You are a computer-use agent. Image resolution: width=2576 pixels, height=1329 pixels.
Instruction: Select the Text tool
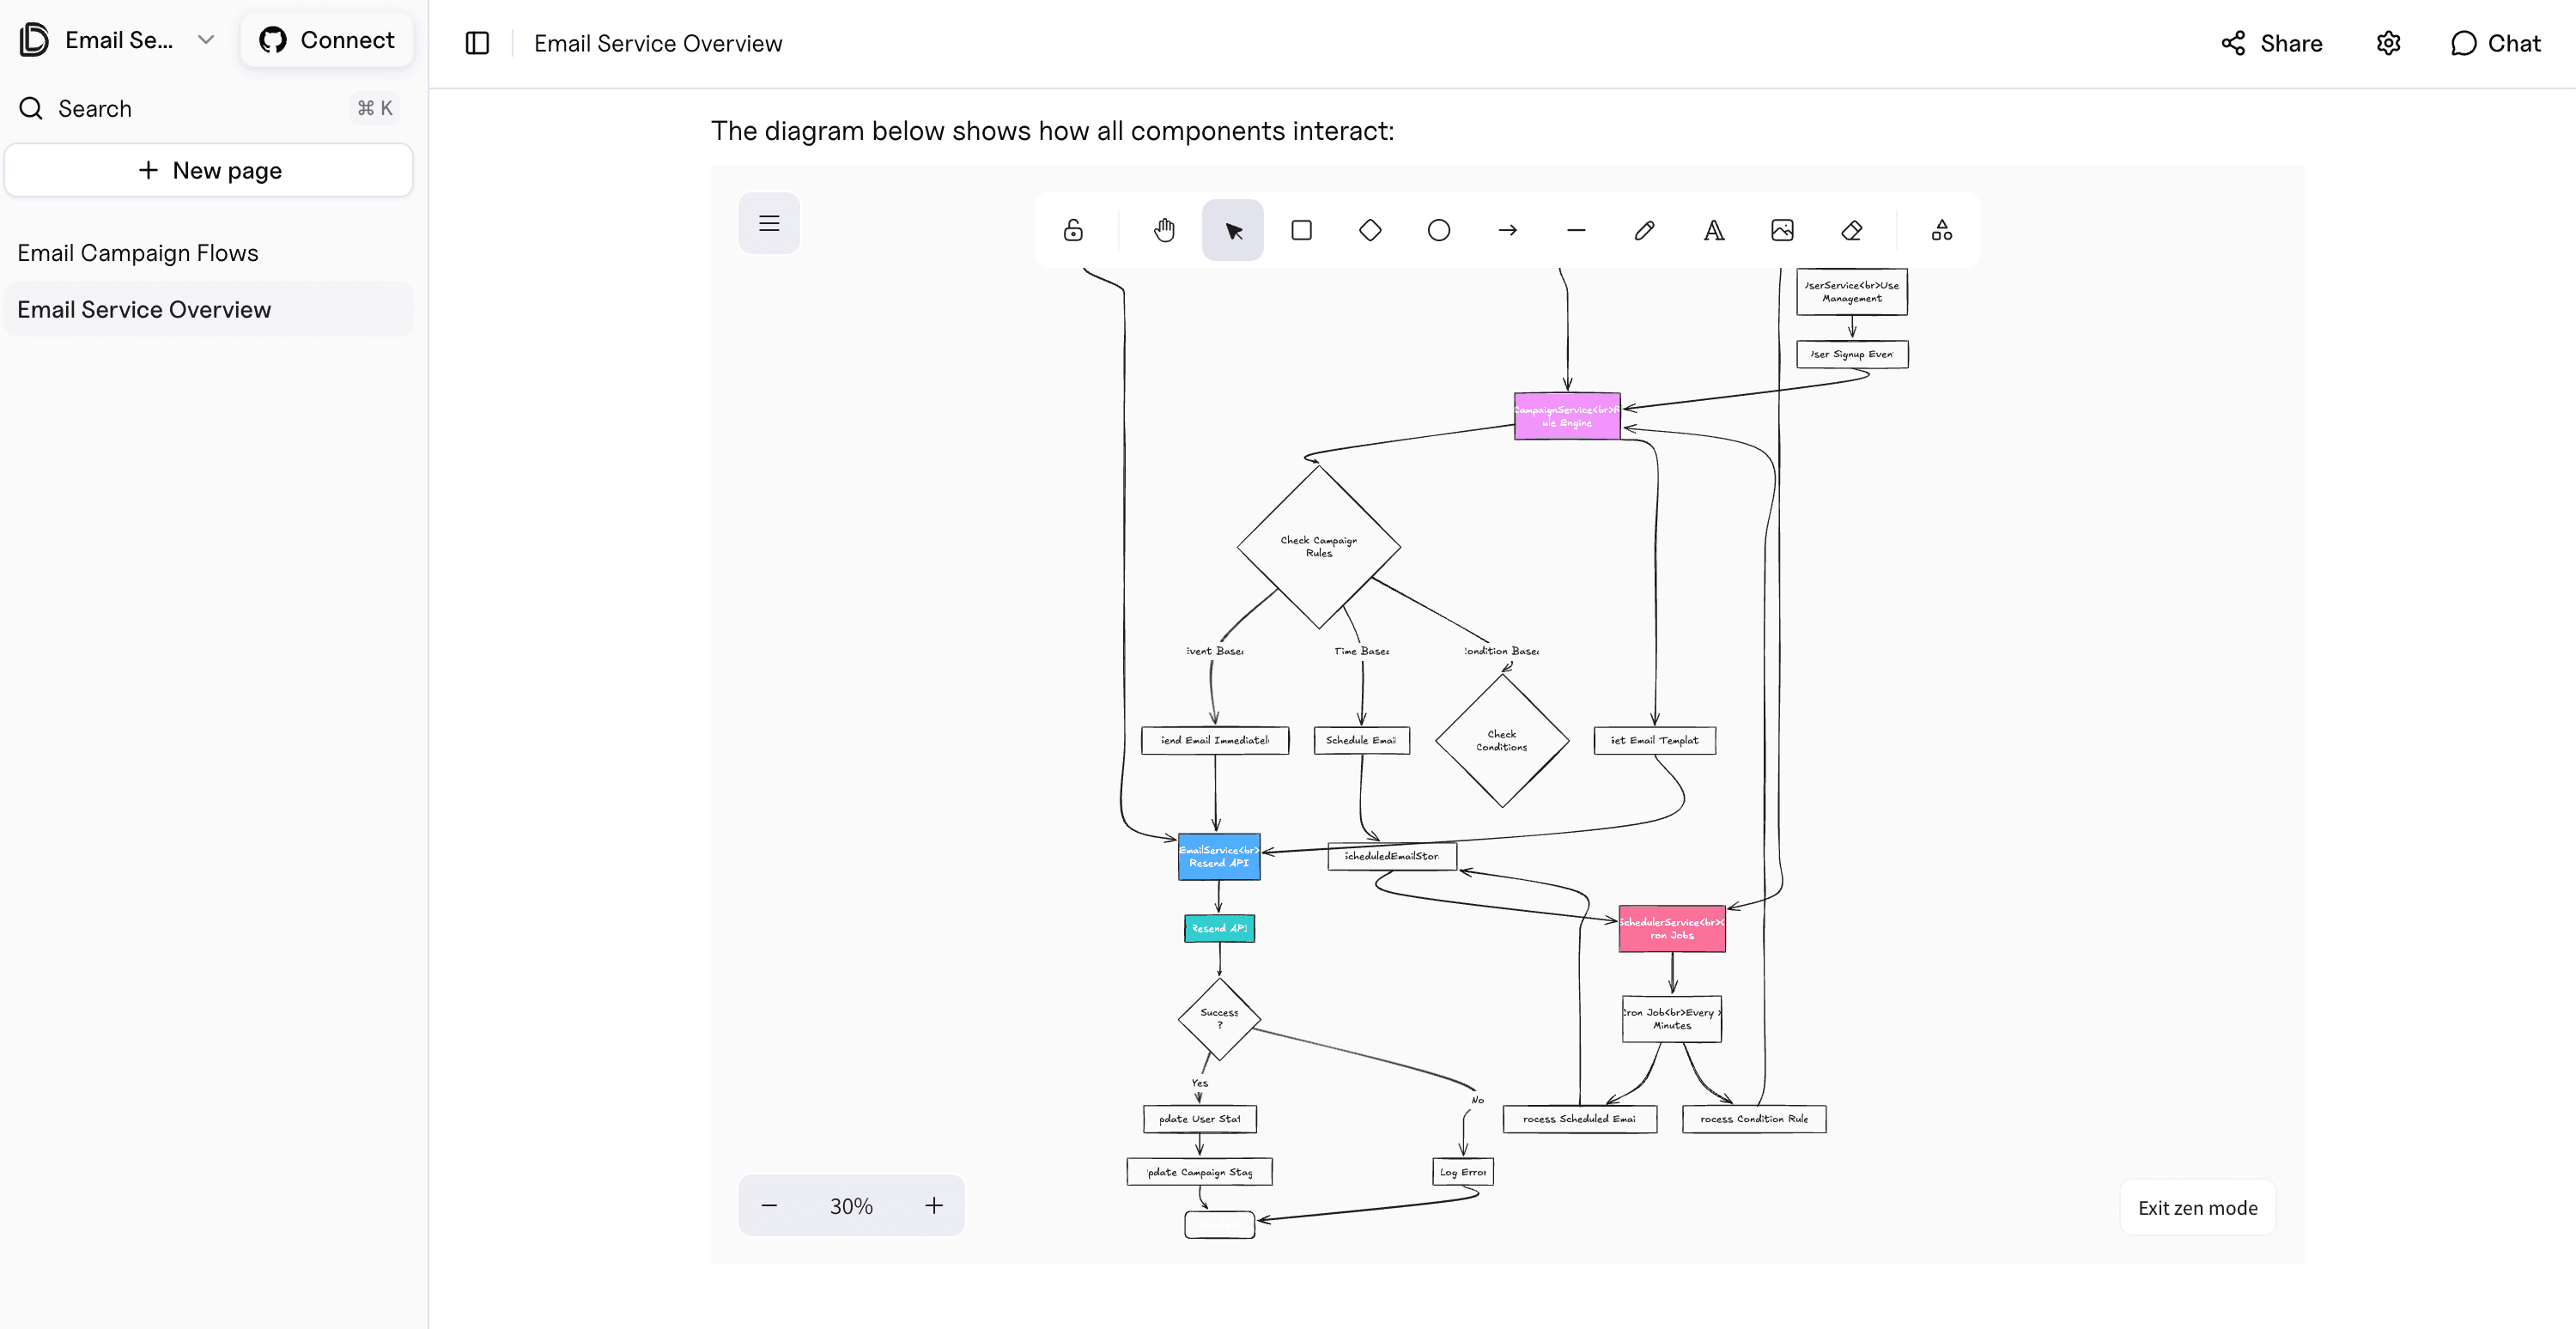pos(1713,230)
